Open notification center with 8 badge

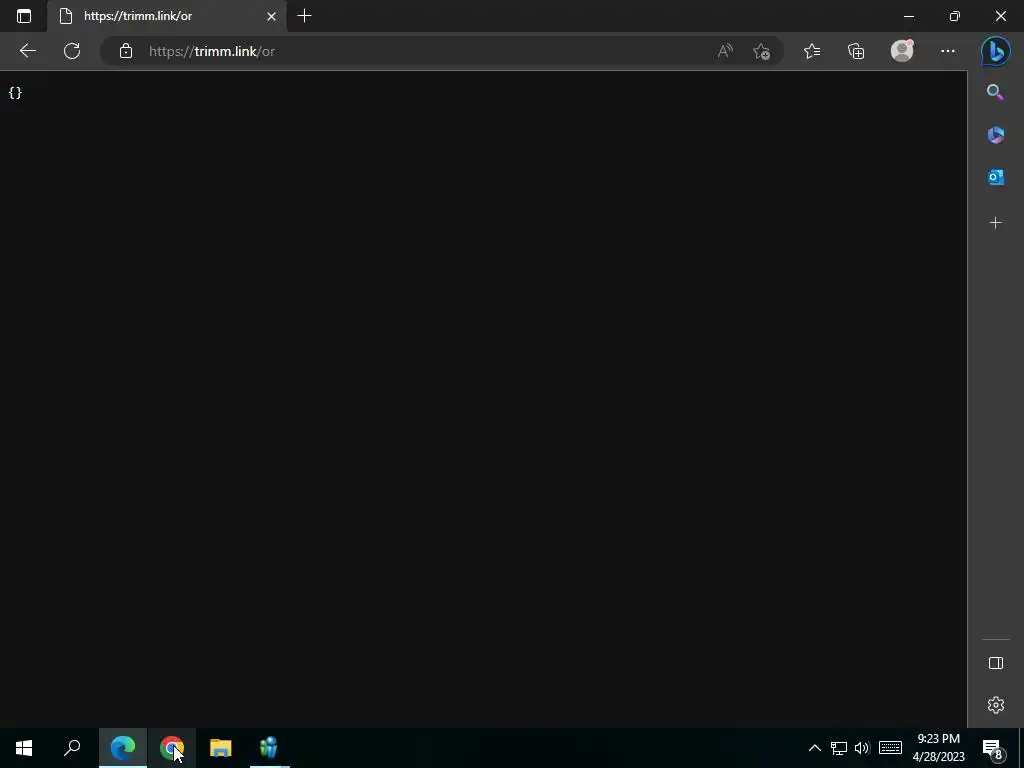pyautogui.click(x=993, y=749)
